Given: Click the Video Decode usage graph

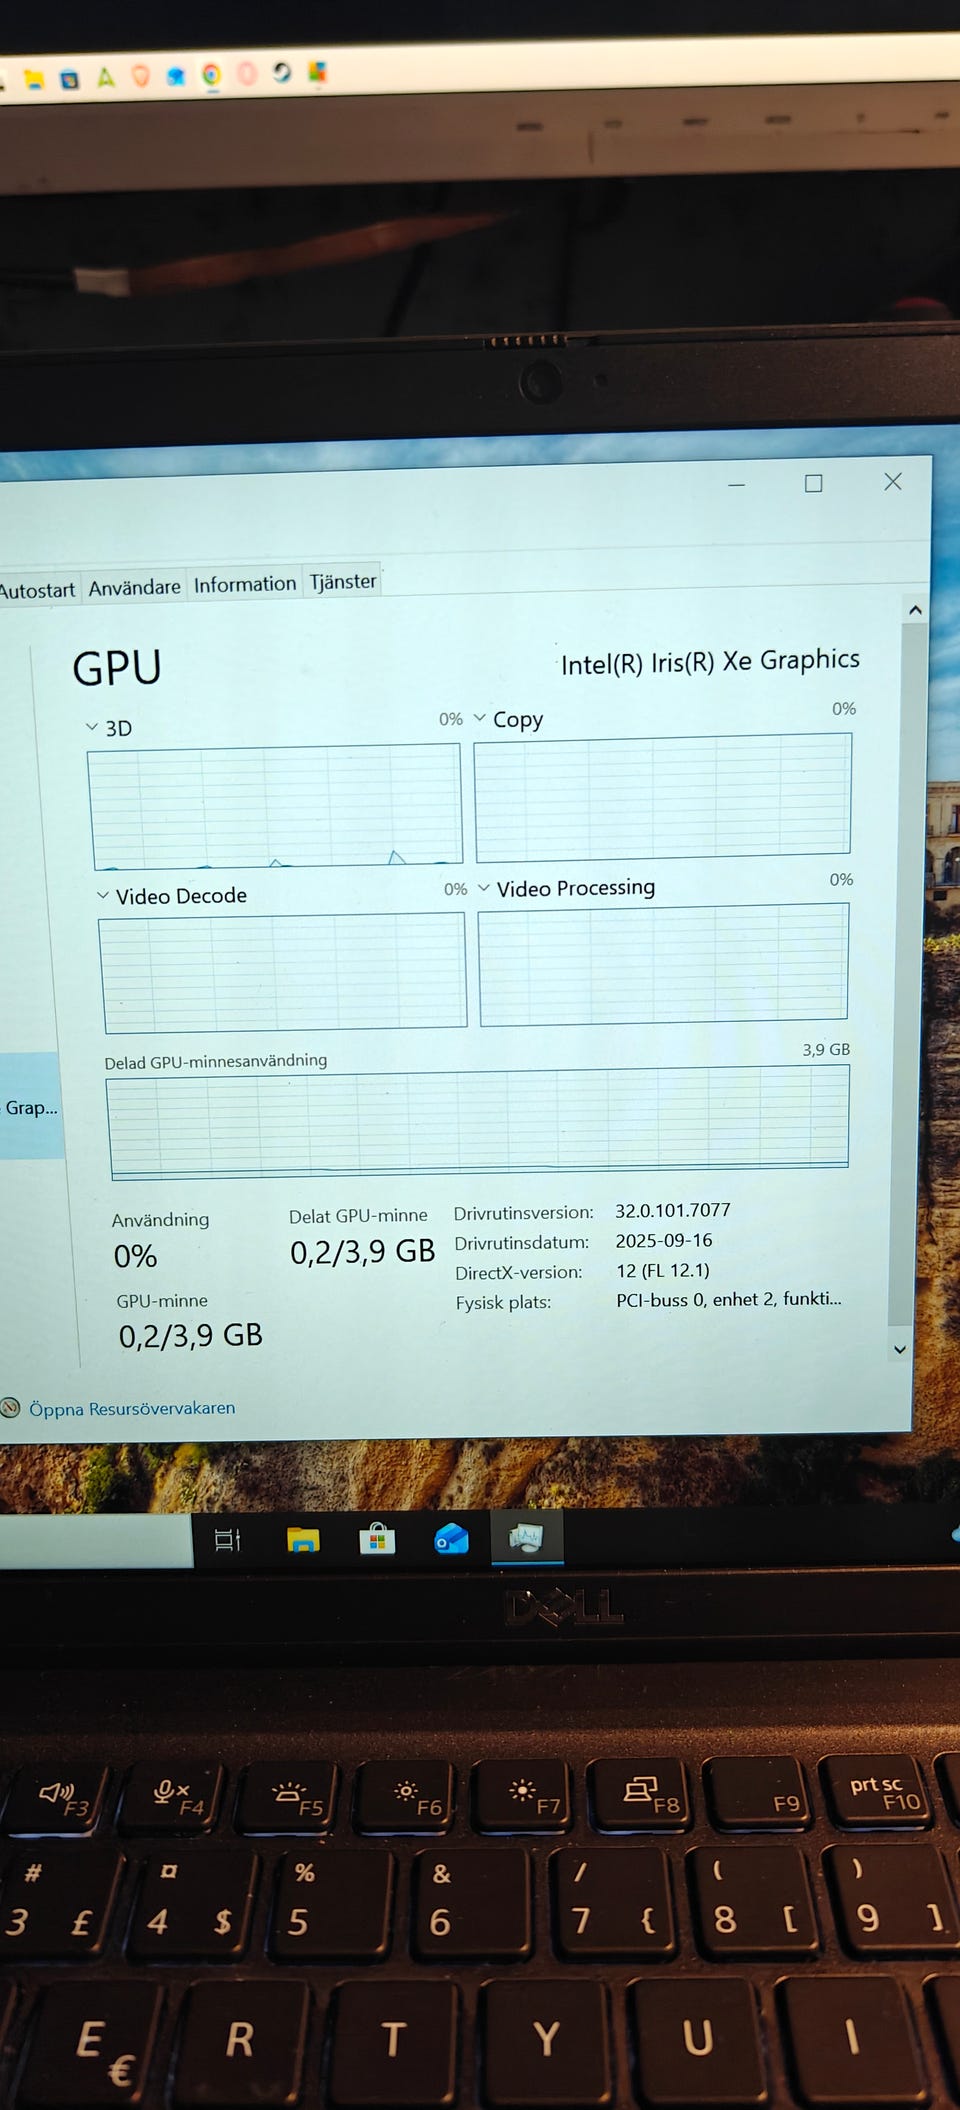Looking at the screenshot, I should point(283,972).
